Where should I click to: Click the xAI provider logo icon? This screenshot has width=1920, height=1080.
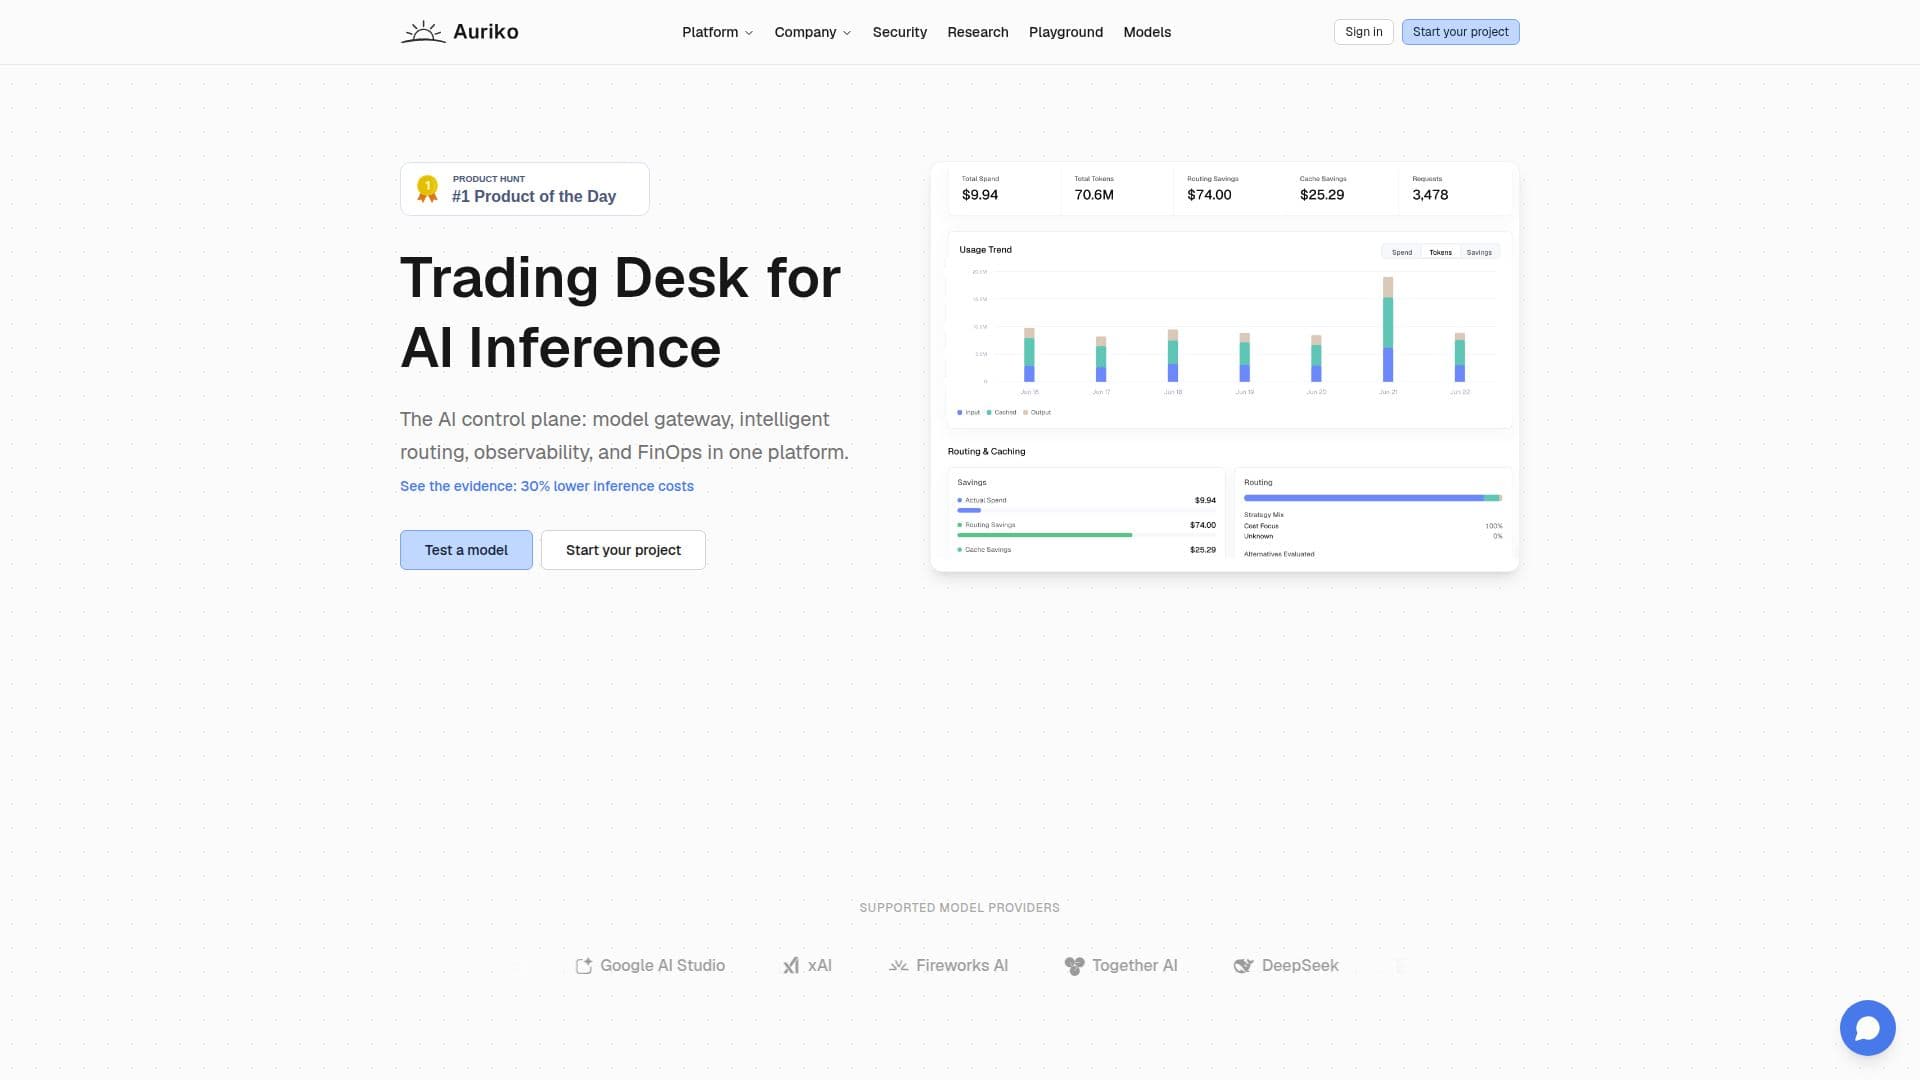pyautogui.click(x=791, y=966)
